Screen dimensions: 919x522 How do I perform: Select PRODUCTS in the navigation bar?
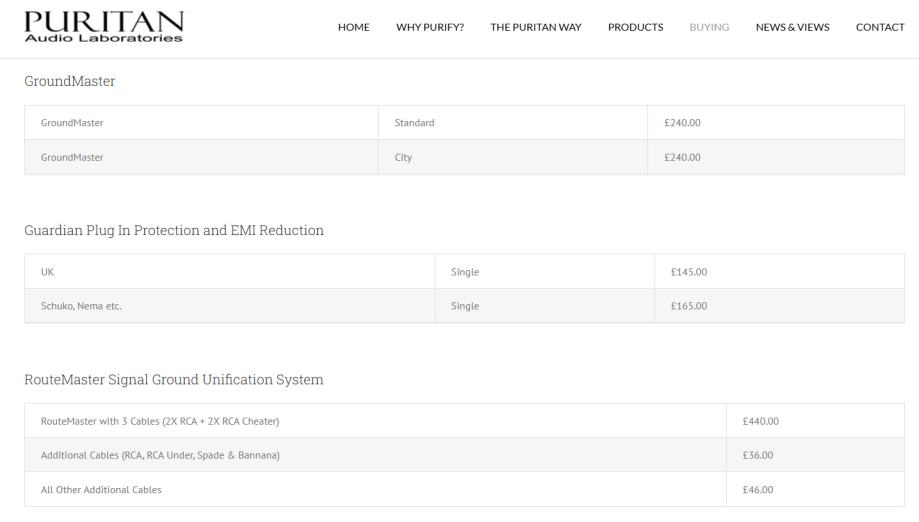tap(635, 27)
